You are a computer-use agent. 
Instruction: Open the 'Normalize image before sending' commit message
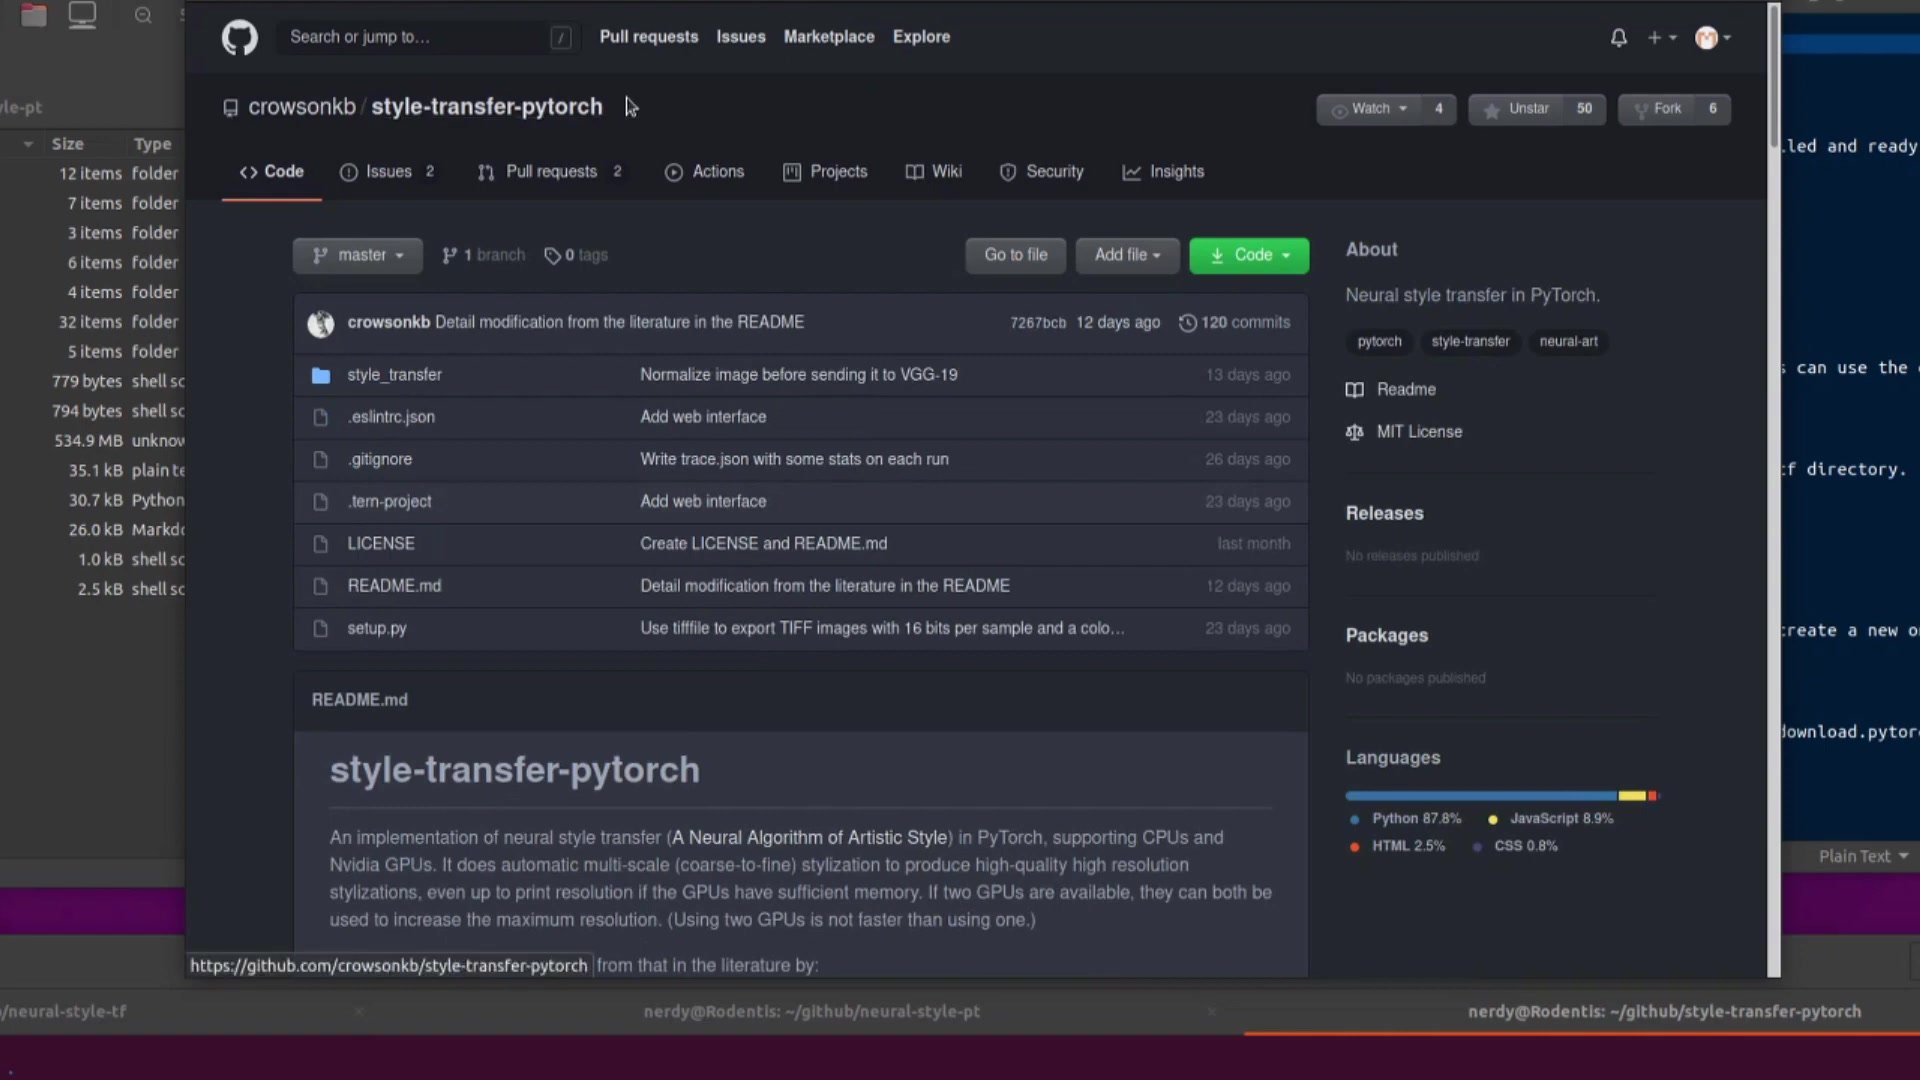pyautogui.click(x=798, y=375)
